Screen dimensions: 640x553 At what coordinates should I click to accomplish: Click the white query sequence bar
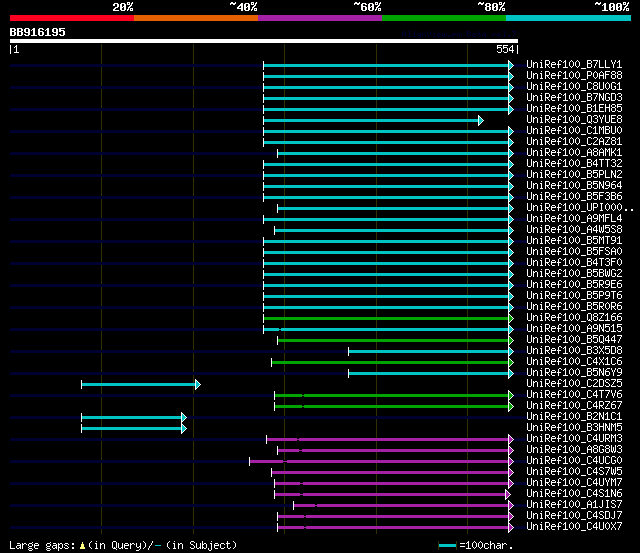point(264,41)
